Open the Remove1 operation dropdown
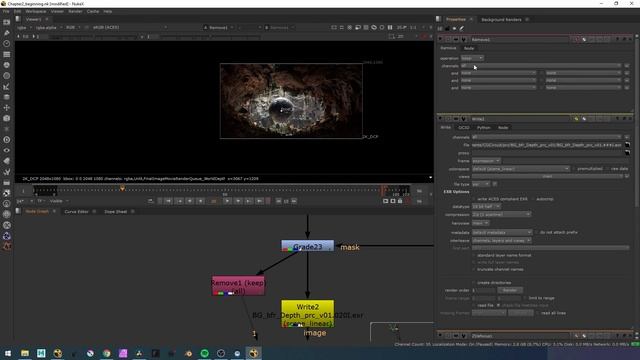This screenshot has height=360, width=640. coord(472,58)
